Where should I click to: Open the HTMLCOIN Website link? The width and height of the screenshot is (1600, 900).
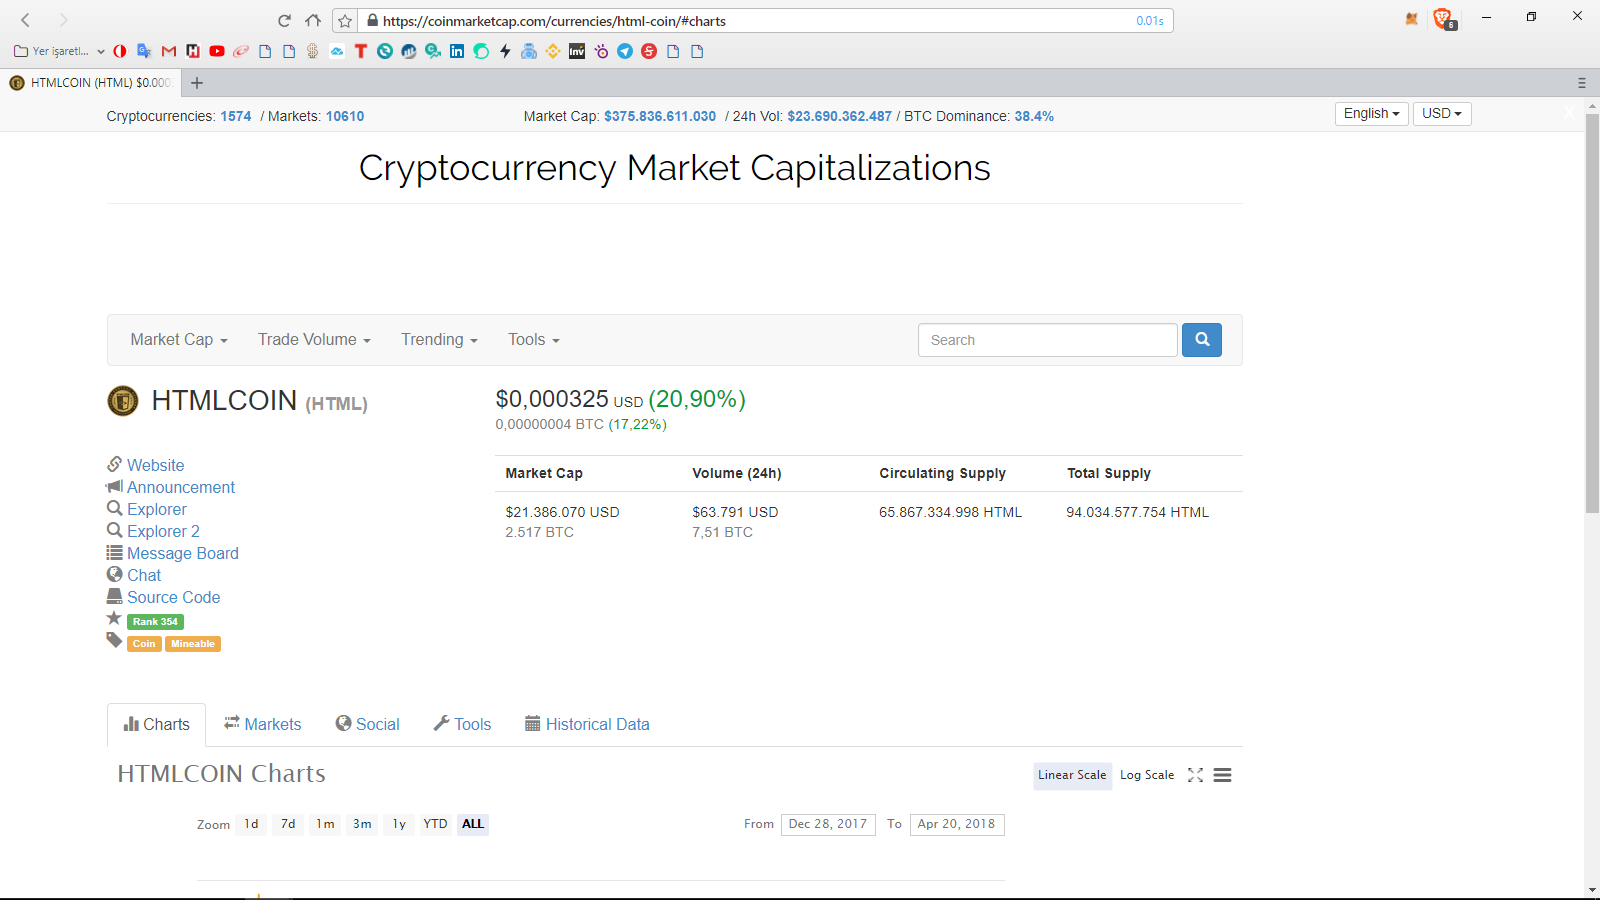pyautogui.click(x=155, y=465)
